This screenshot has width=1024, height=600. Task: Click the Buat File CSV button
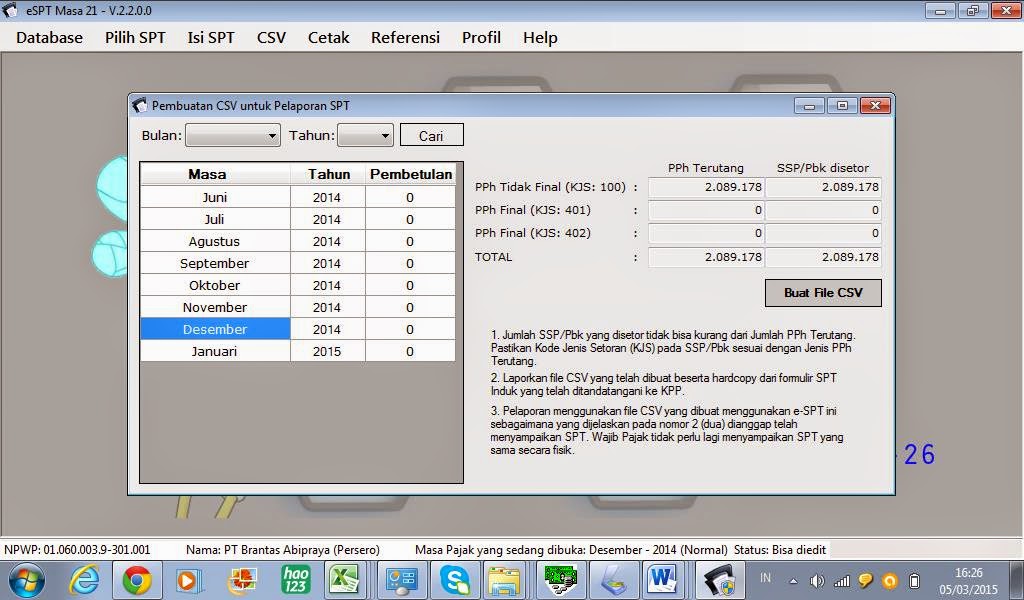click(822, 292)
